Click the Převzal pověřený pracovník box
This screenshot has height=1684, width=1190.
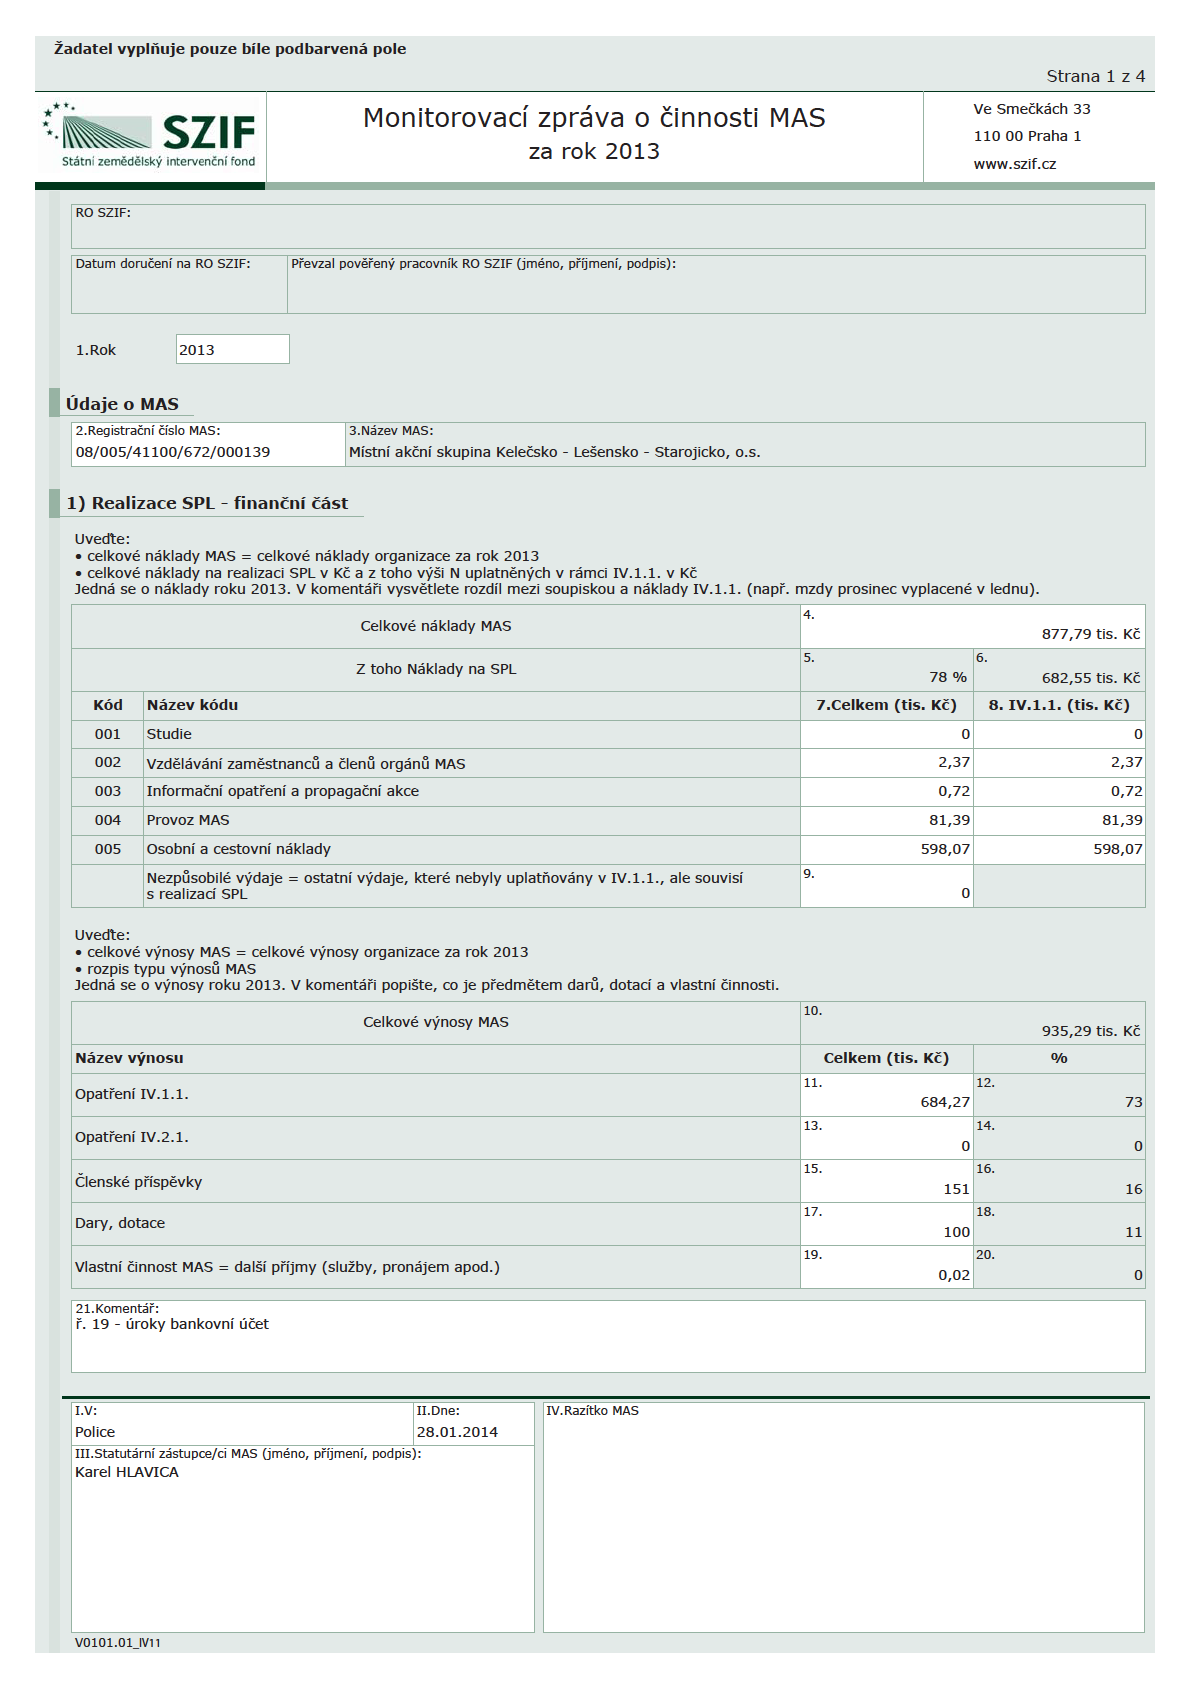[716, 284]
